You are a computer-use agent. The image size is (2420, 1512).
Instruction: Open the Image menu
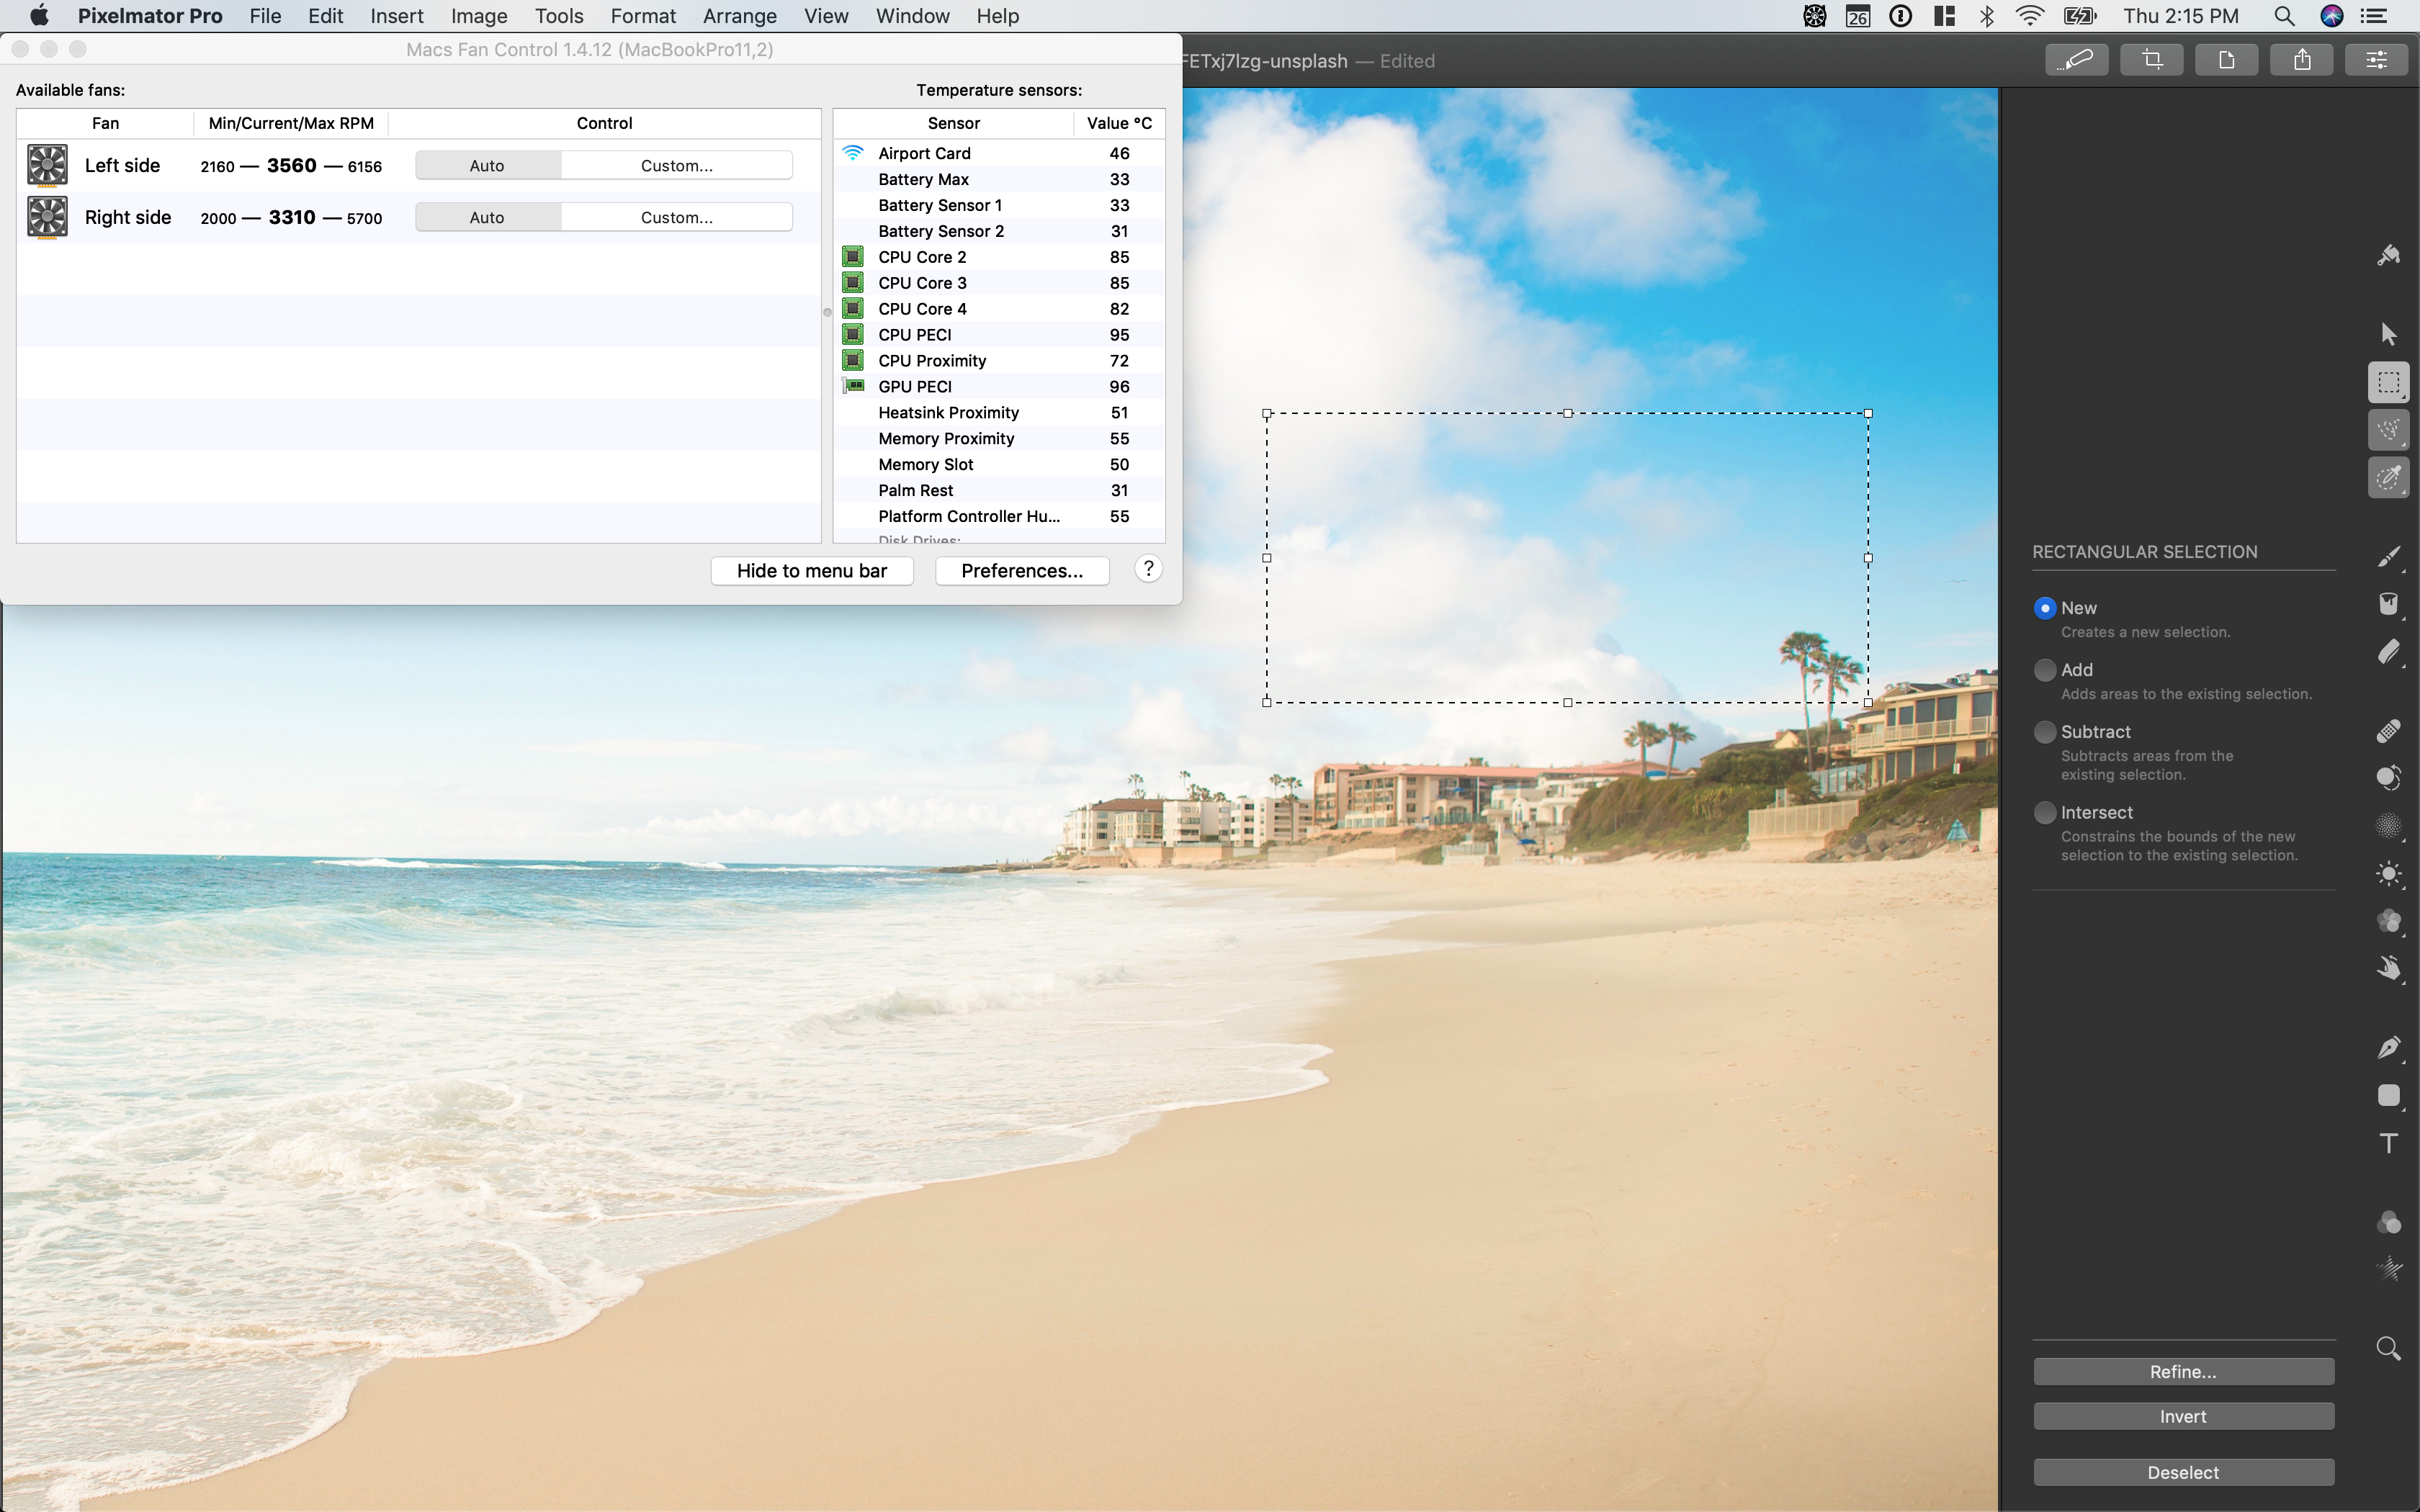pos(479,16)
